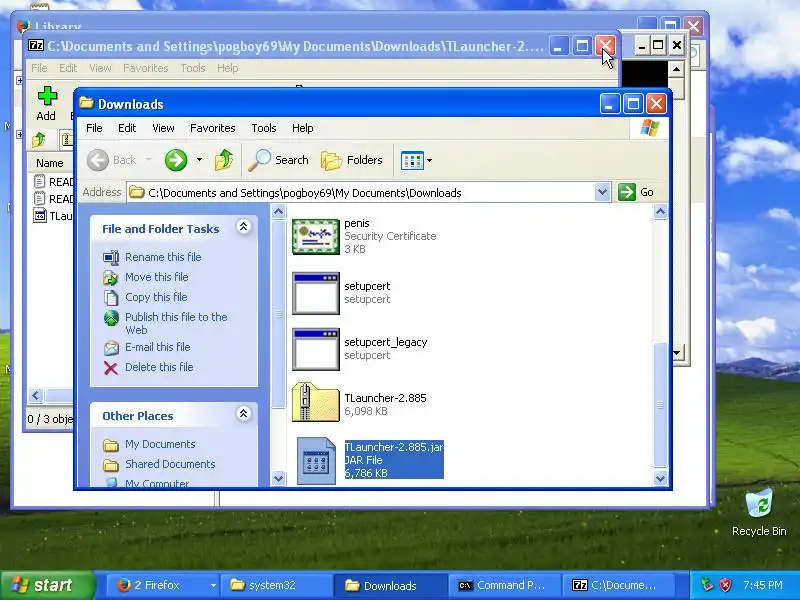Click scroll-up arrow in Command Prompt window
Screen dimensions: 800x600
677,69
